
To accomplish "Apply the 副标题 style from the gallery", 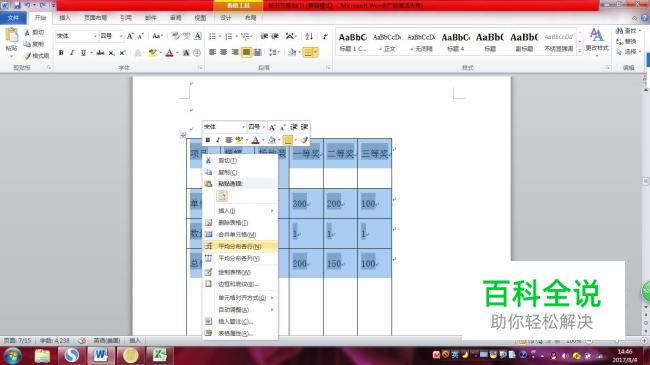I will (524, 41).
